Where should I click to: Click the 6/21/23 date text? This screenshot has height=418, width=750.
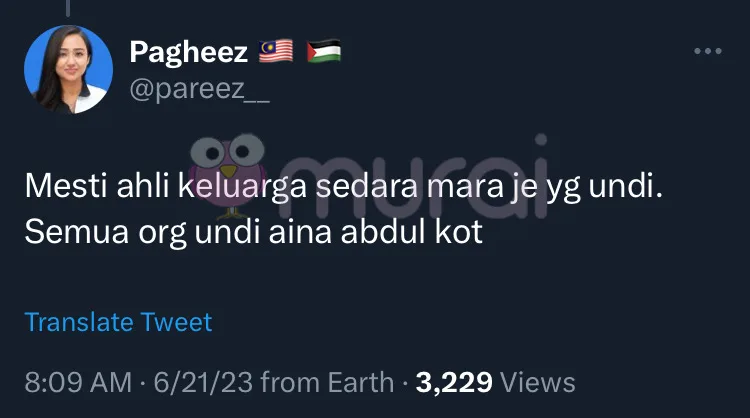pos(203,383)
